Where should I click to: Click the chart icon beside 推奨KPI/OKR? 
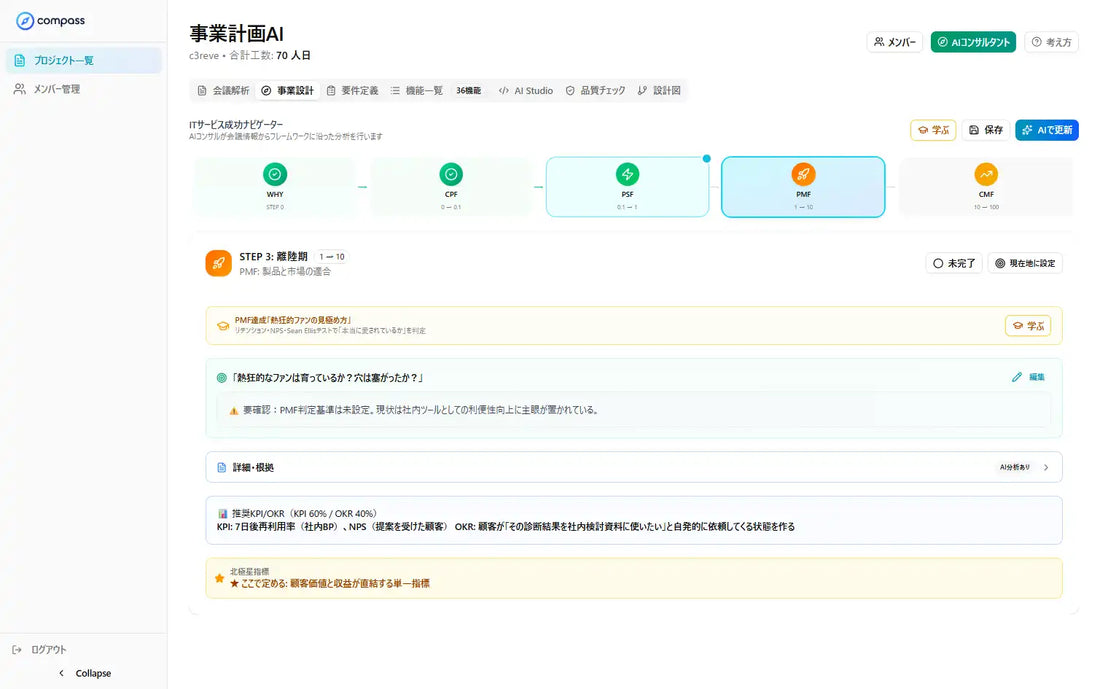pyautogui.click(x=222, y=514)
